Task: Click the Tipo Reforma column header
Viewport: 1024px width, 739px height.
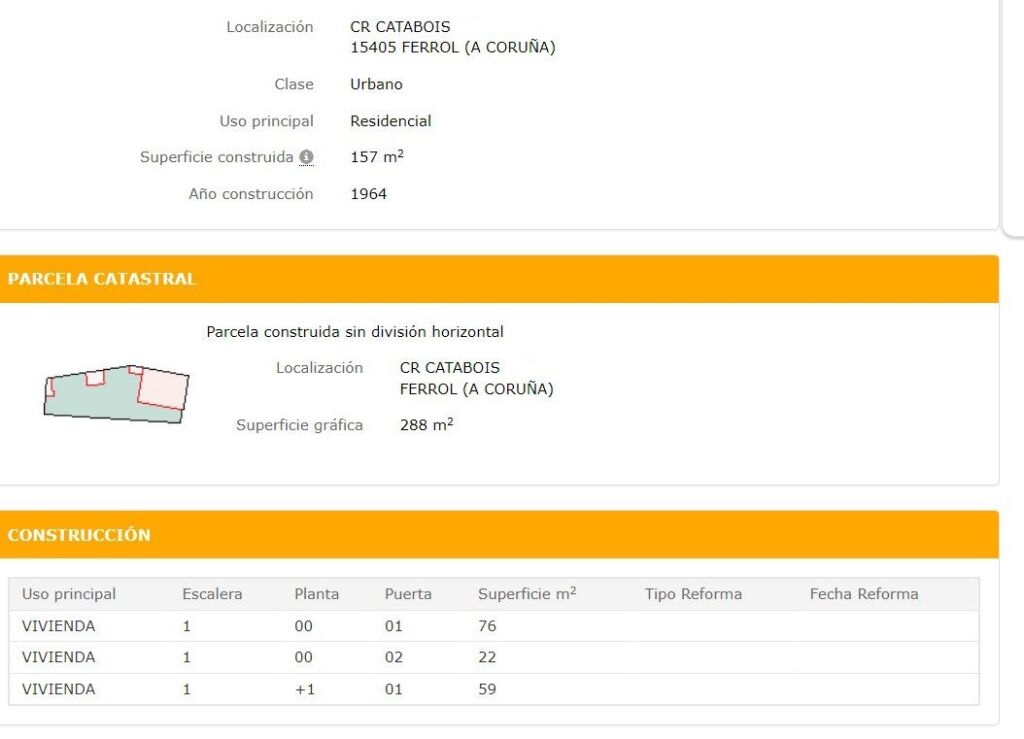Action: click(x=694, y=593)
